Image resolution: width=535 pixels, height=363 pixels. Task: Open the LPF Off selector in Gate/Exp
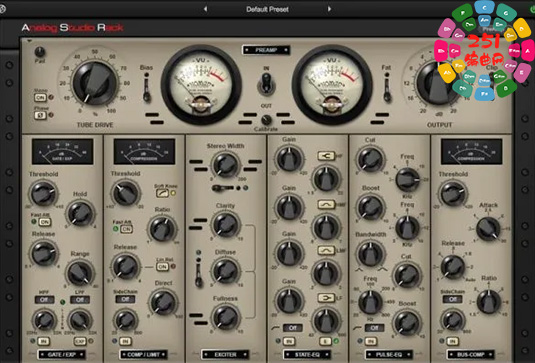[80, 300]
